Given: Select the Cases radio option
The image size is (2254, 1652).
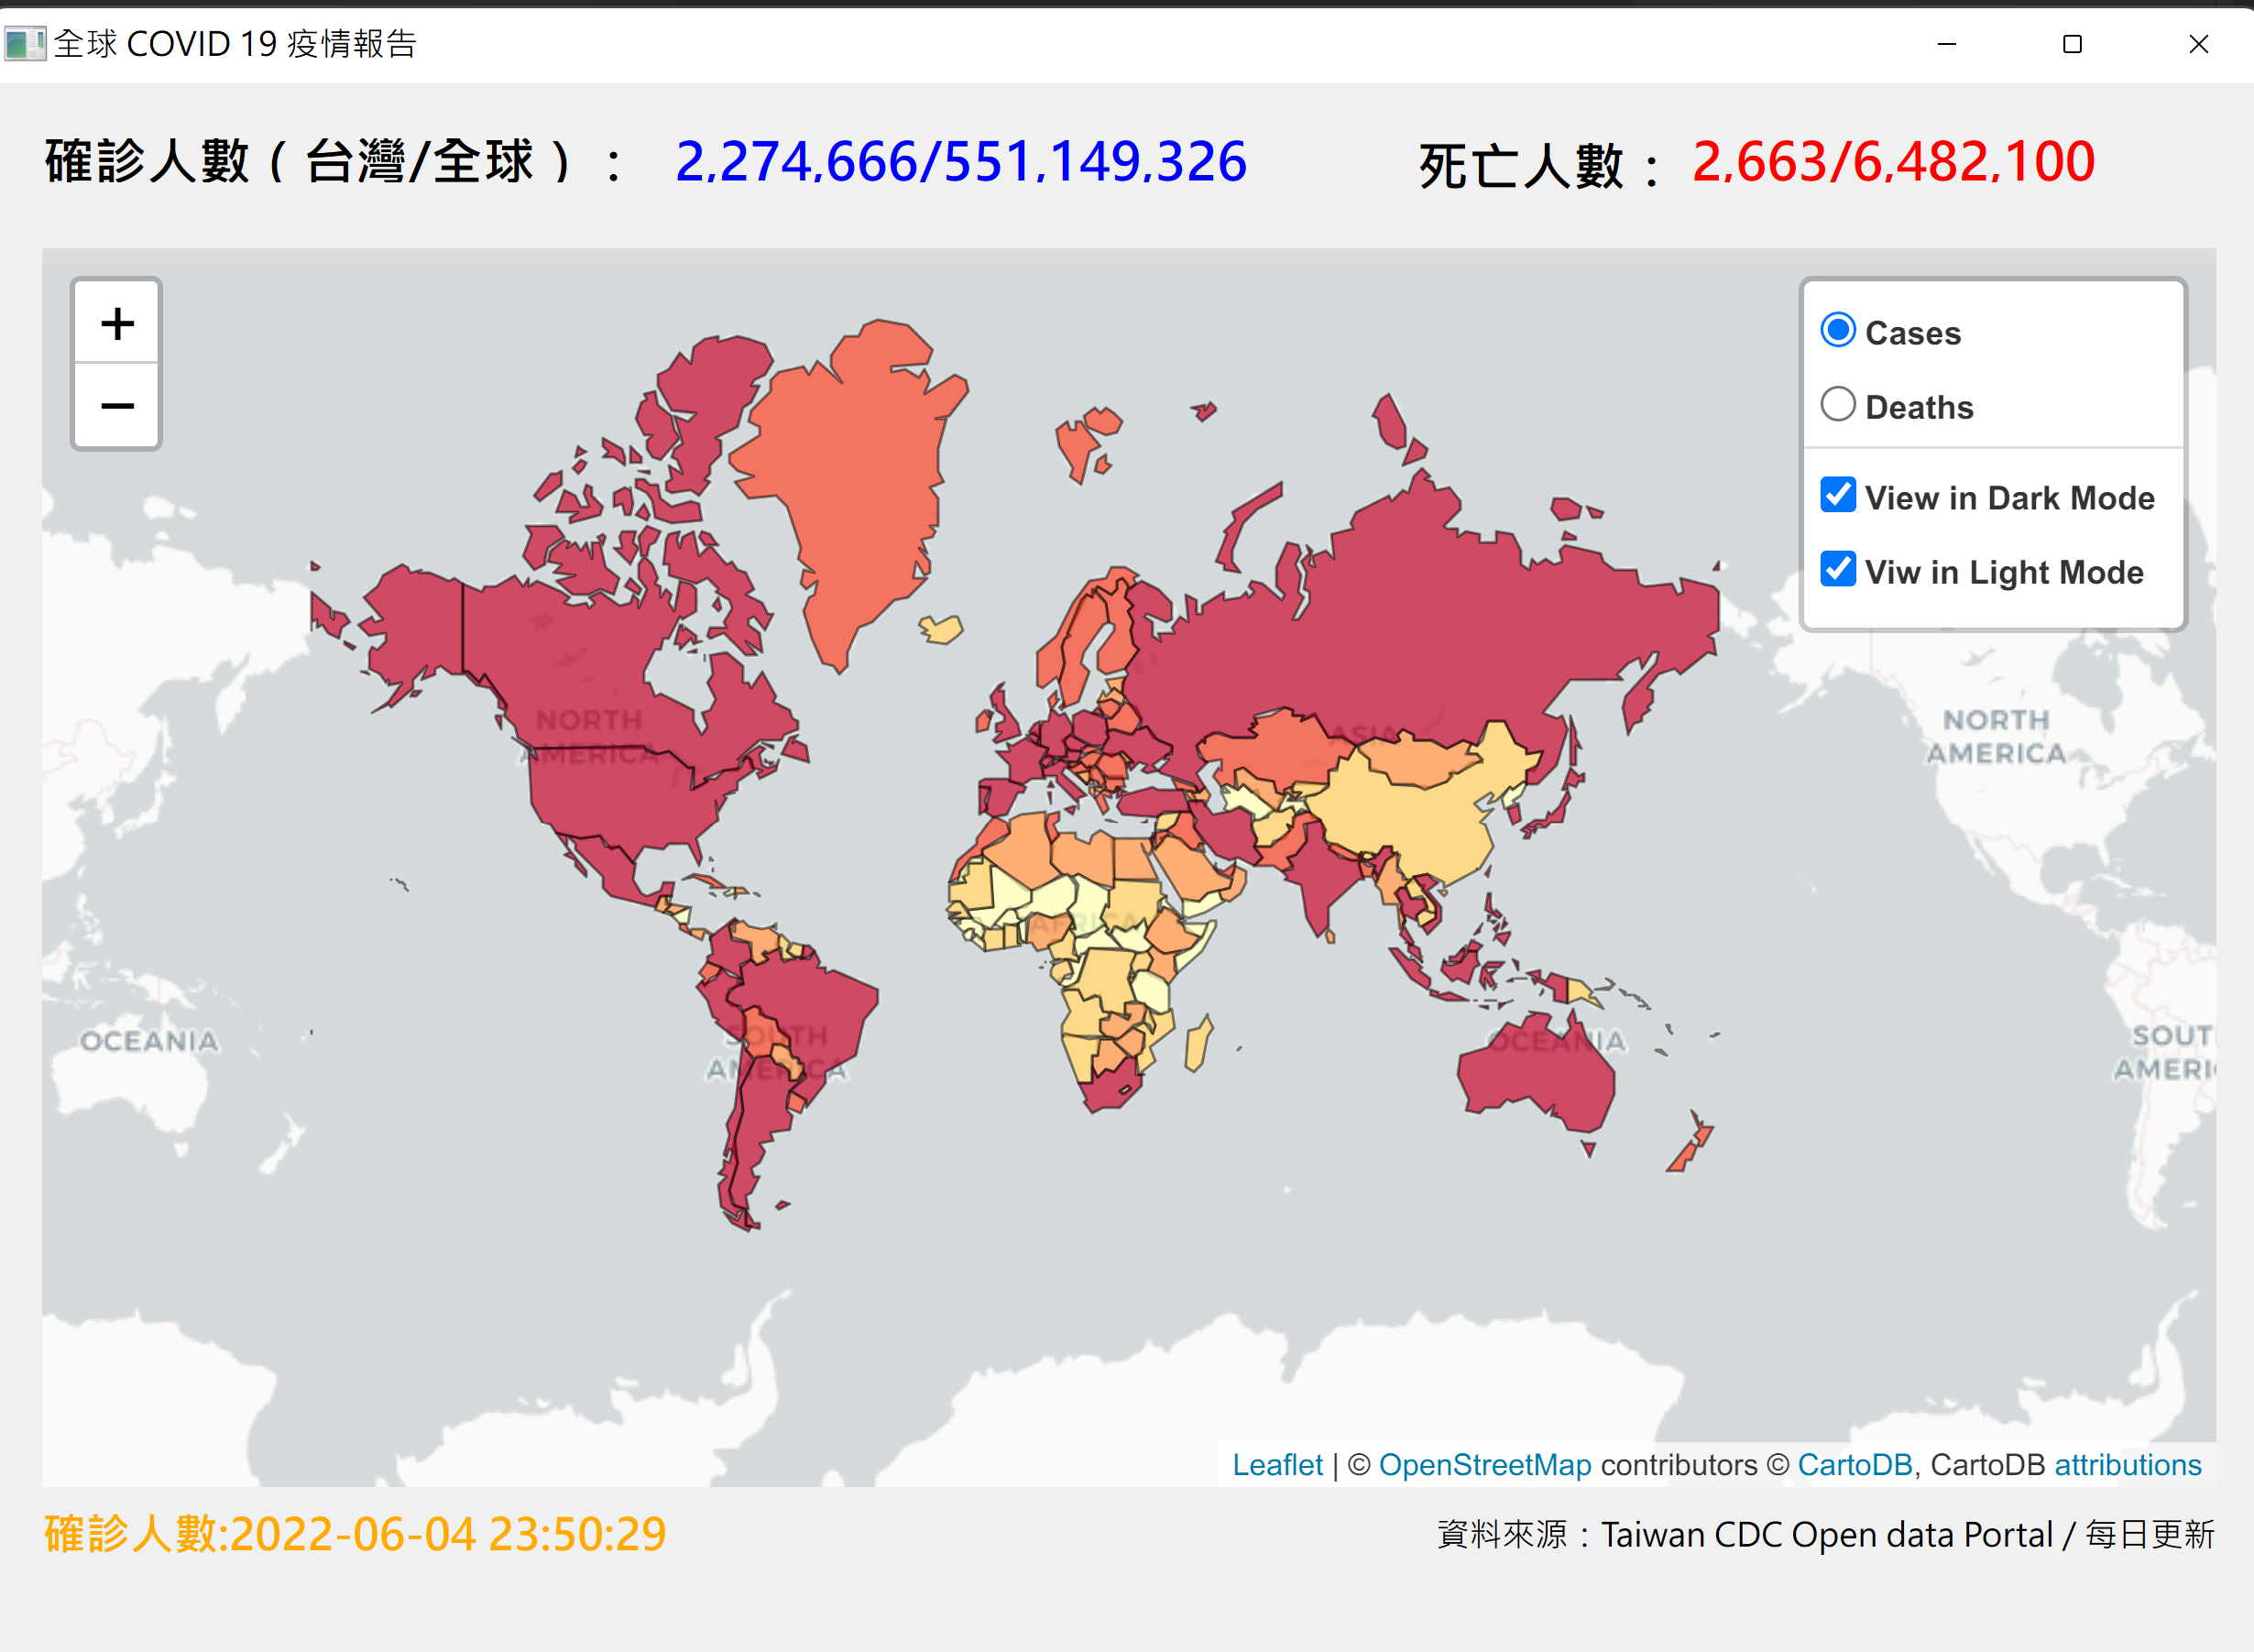Looking at the screenshot, I should pyautogui.click(x=1837, y=331).
